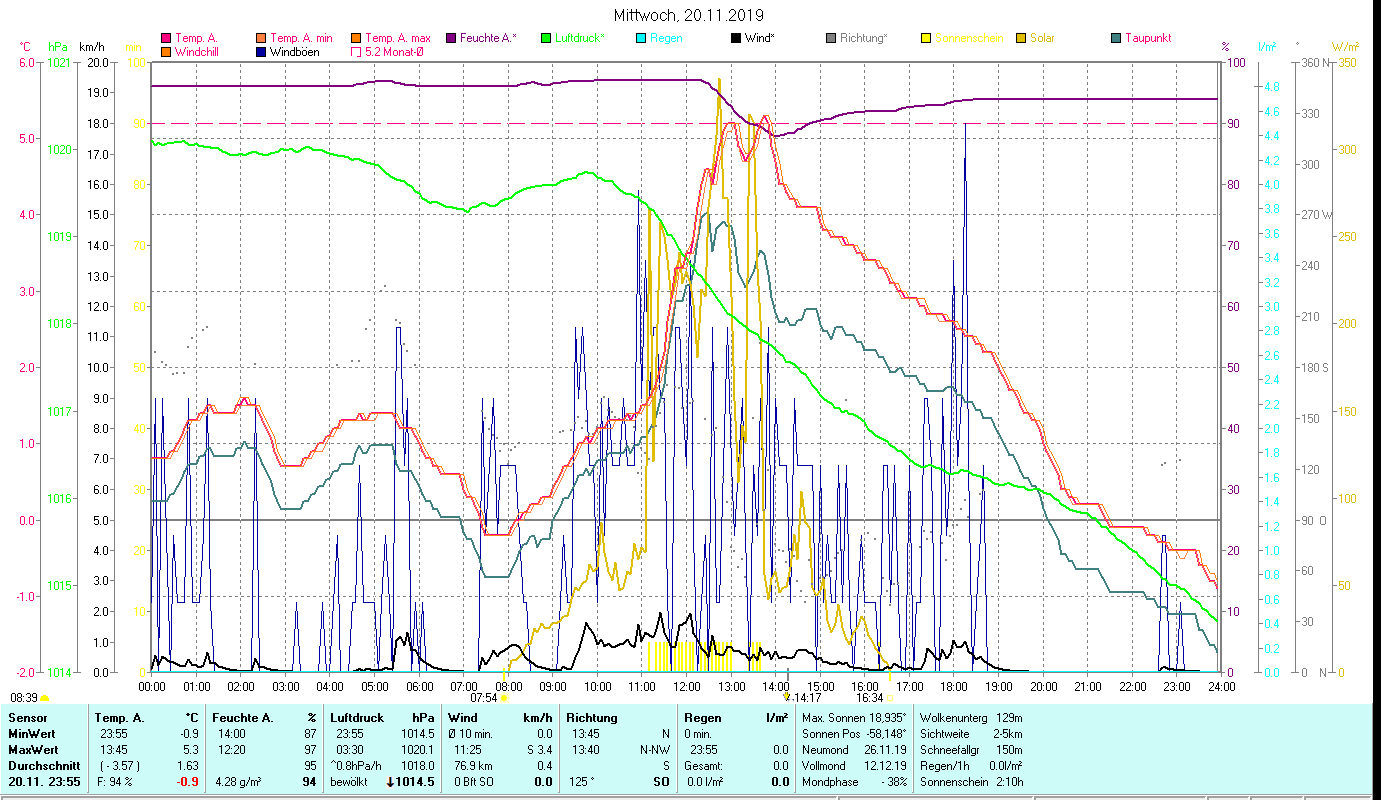The width and height of the screenshot is (1381, 800).
Task: Click the teal Taupunkt legend square
Action: click(1116, 38)
